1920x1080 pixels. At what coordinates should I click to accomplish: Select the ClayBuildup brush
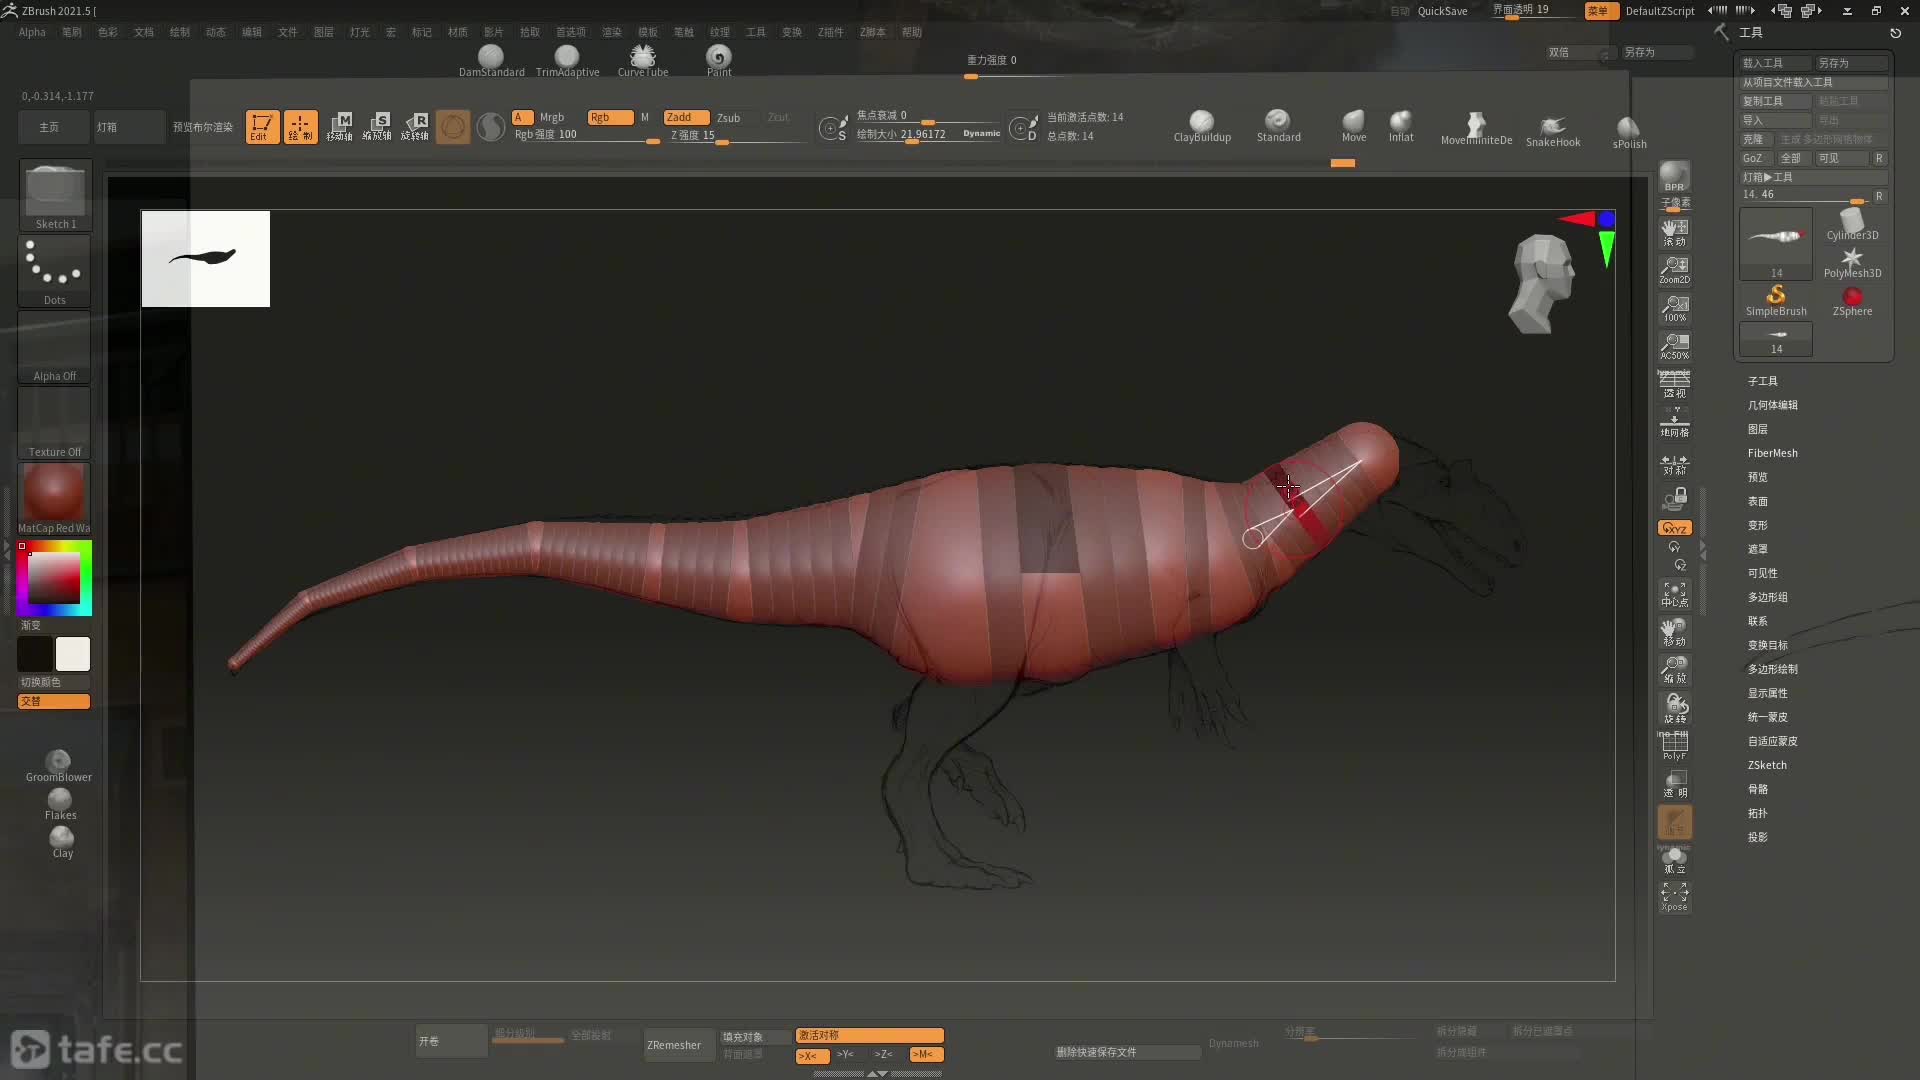click(x=1202, y=126)
